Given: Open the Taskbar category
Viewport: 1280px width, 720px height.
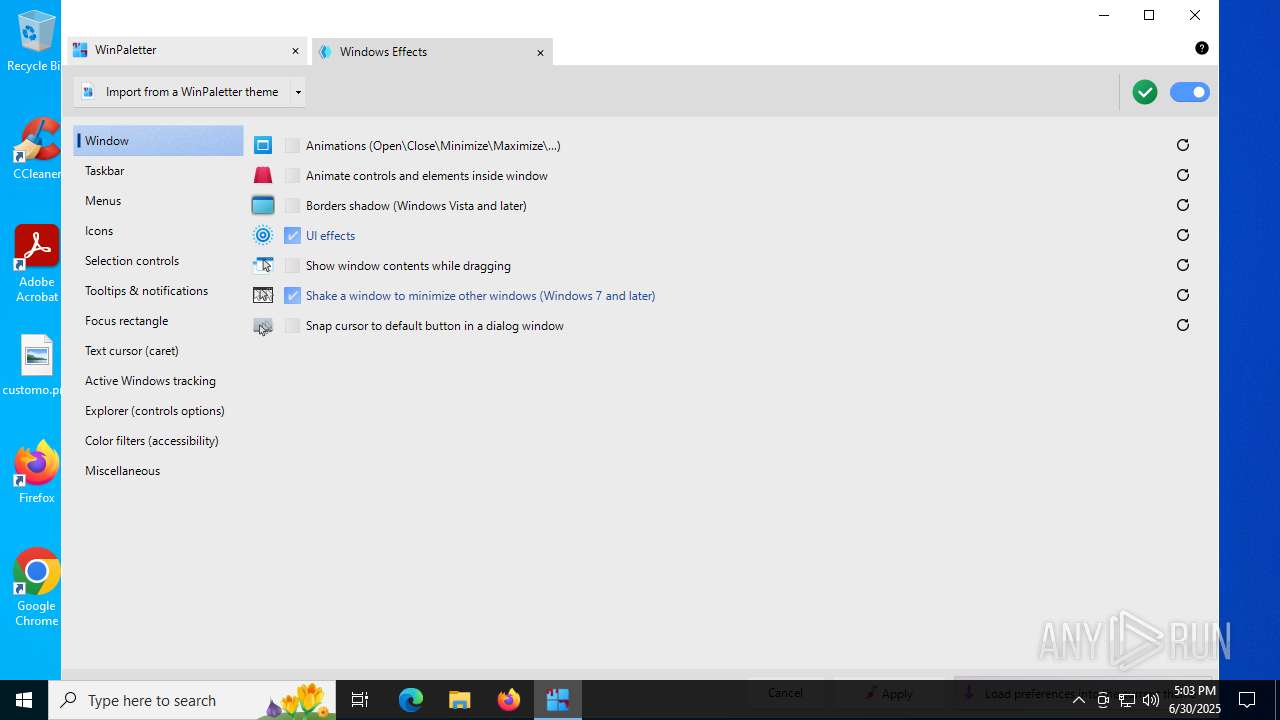Looking at the screenshot, I should 158,171.
